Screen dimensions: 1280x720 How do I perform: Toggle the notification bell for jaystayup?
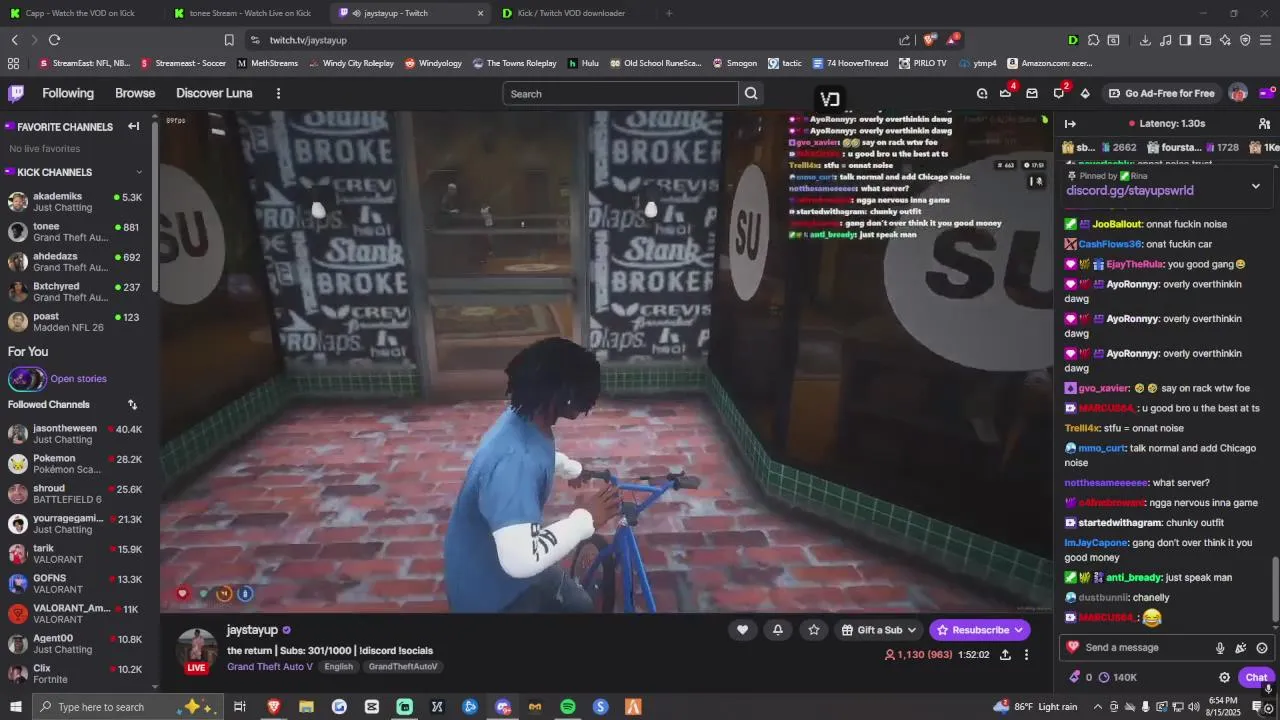(778, 629)
